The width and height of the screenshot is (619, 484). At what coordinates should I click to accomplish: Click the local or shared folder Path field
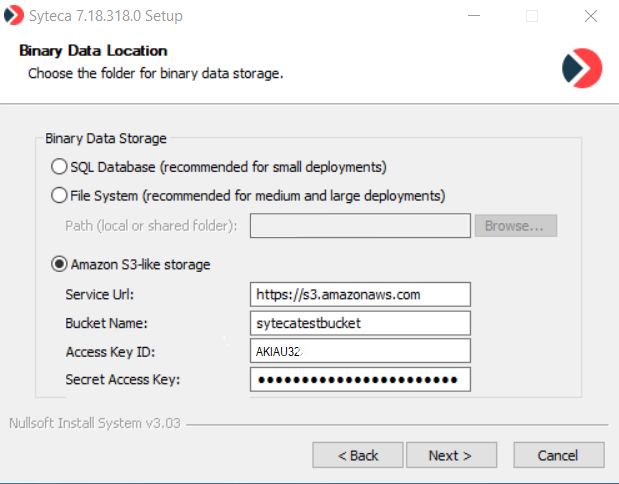[x=360, y=226]
